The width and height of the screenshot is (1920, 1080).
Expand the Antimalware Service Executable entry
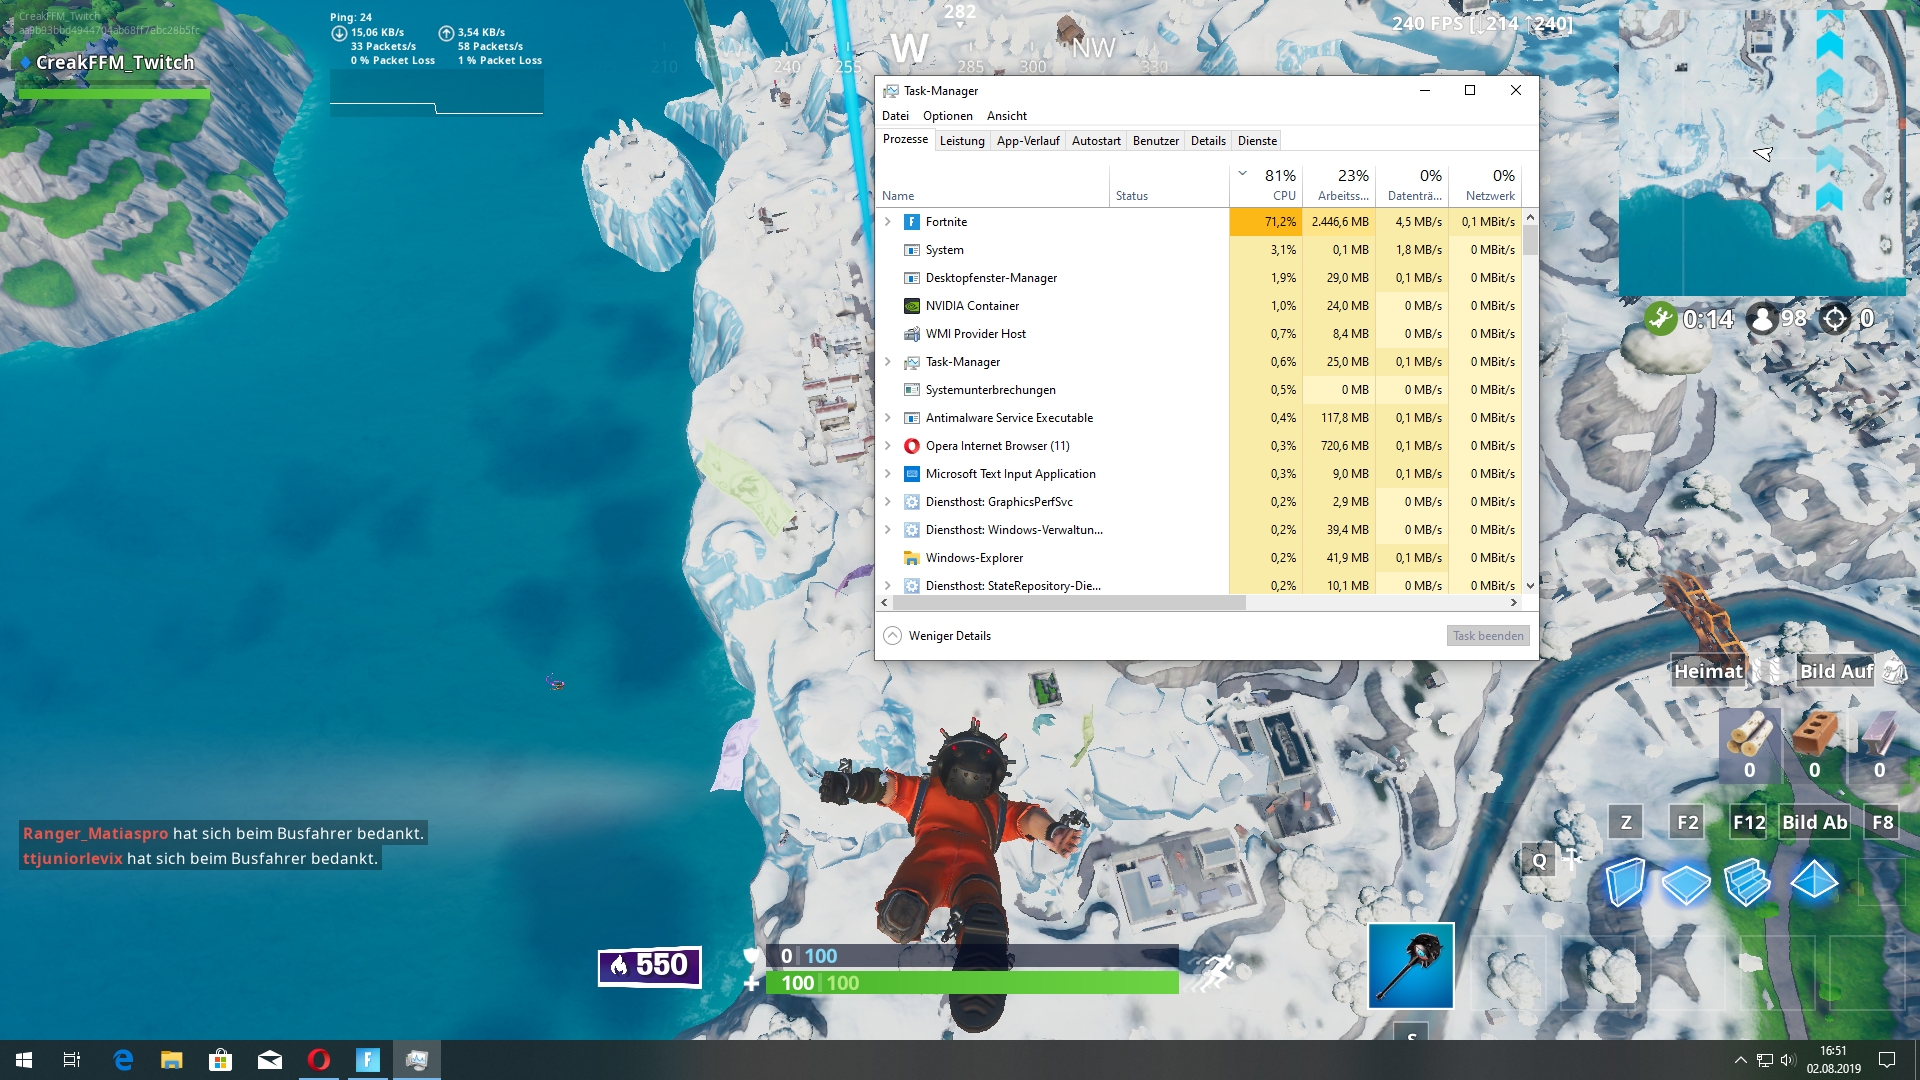[x=887, y=418]
